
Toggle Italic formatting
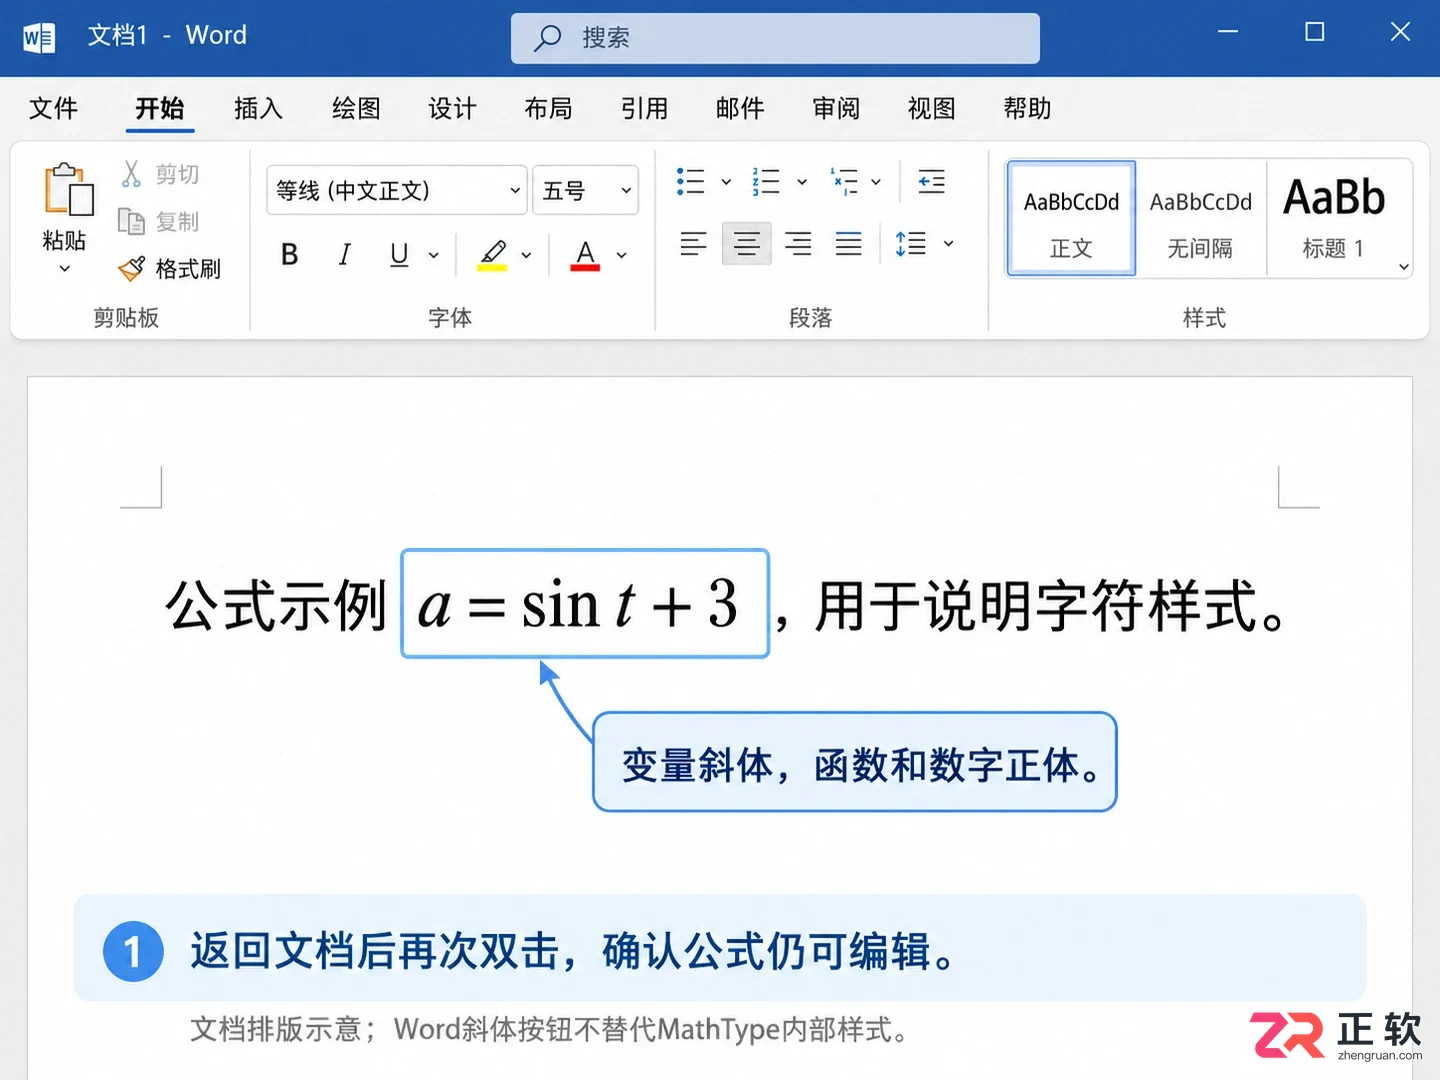(344, 255)
